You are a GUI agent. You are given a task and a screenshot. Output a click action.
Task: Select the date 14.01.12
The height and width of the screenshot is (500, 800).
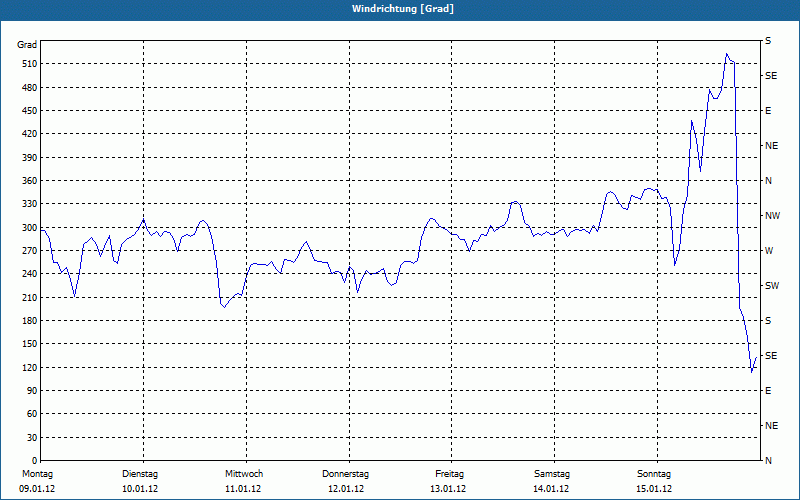point(551,489)
